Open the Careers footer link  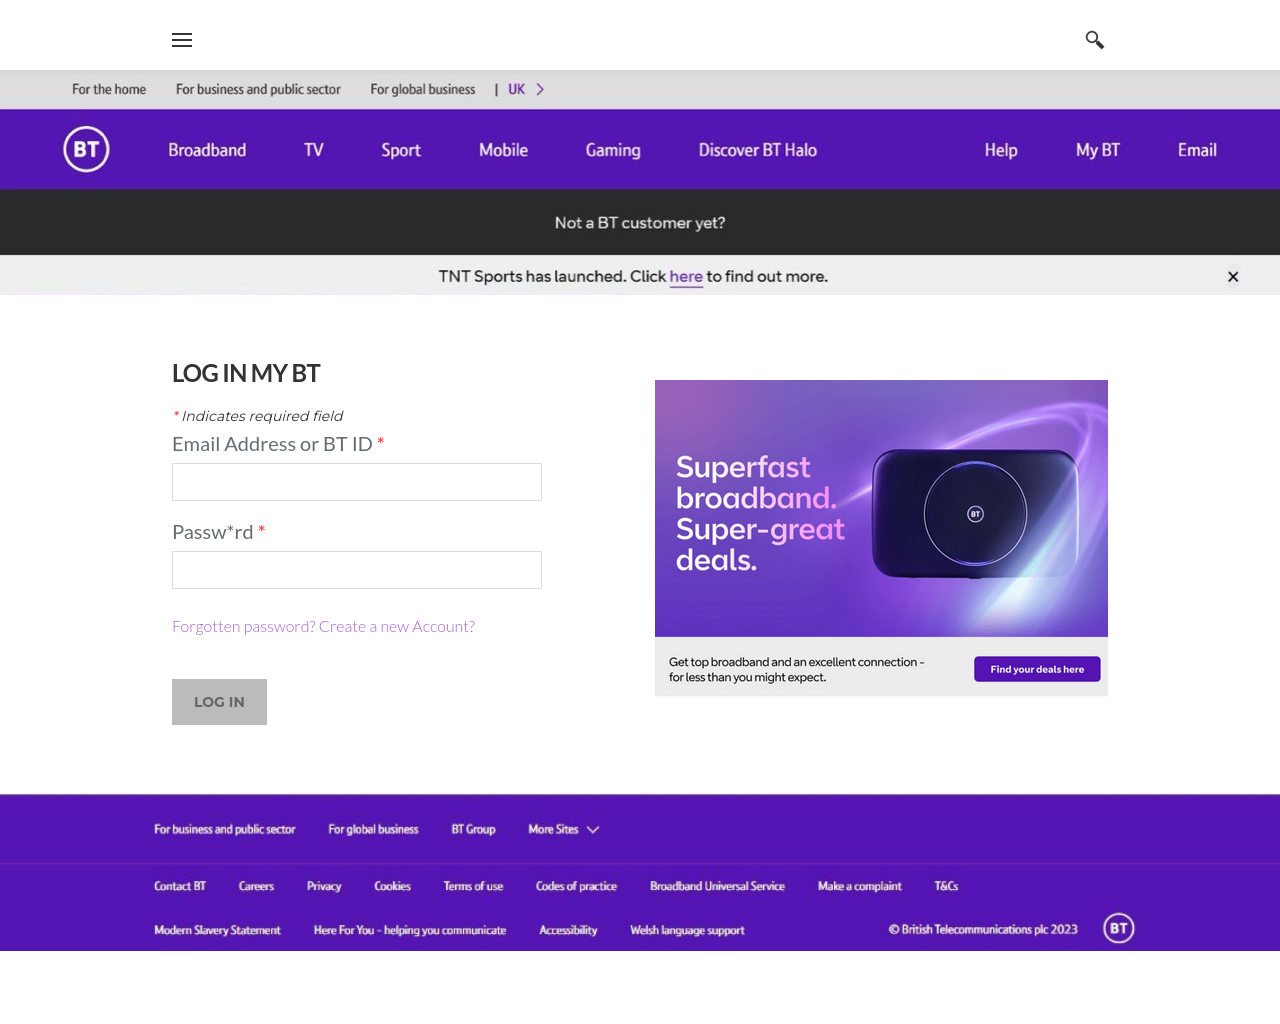[x=256, y=886]
